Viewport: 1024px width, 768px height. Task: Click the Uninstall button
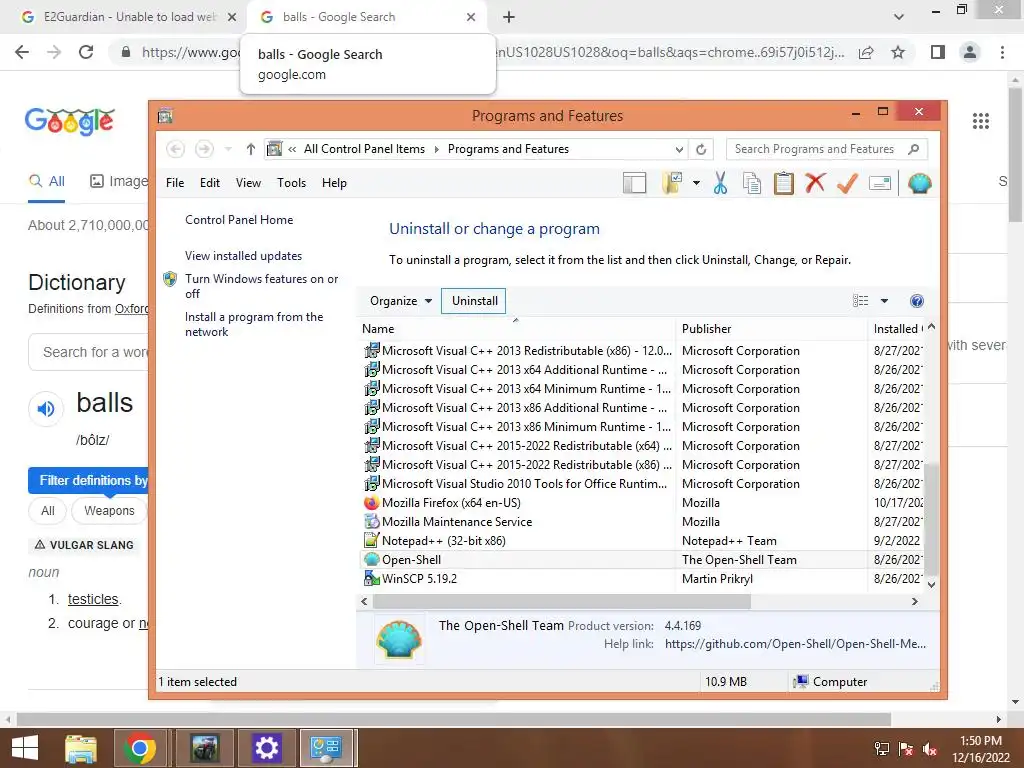click(x=474, y=301)
